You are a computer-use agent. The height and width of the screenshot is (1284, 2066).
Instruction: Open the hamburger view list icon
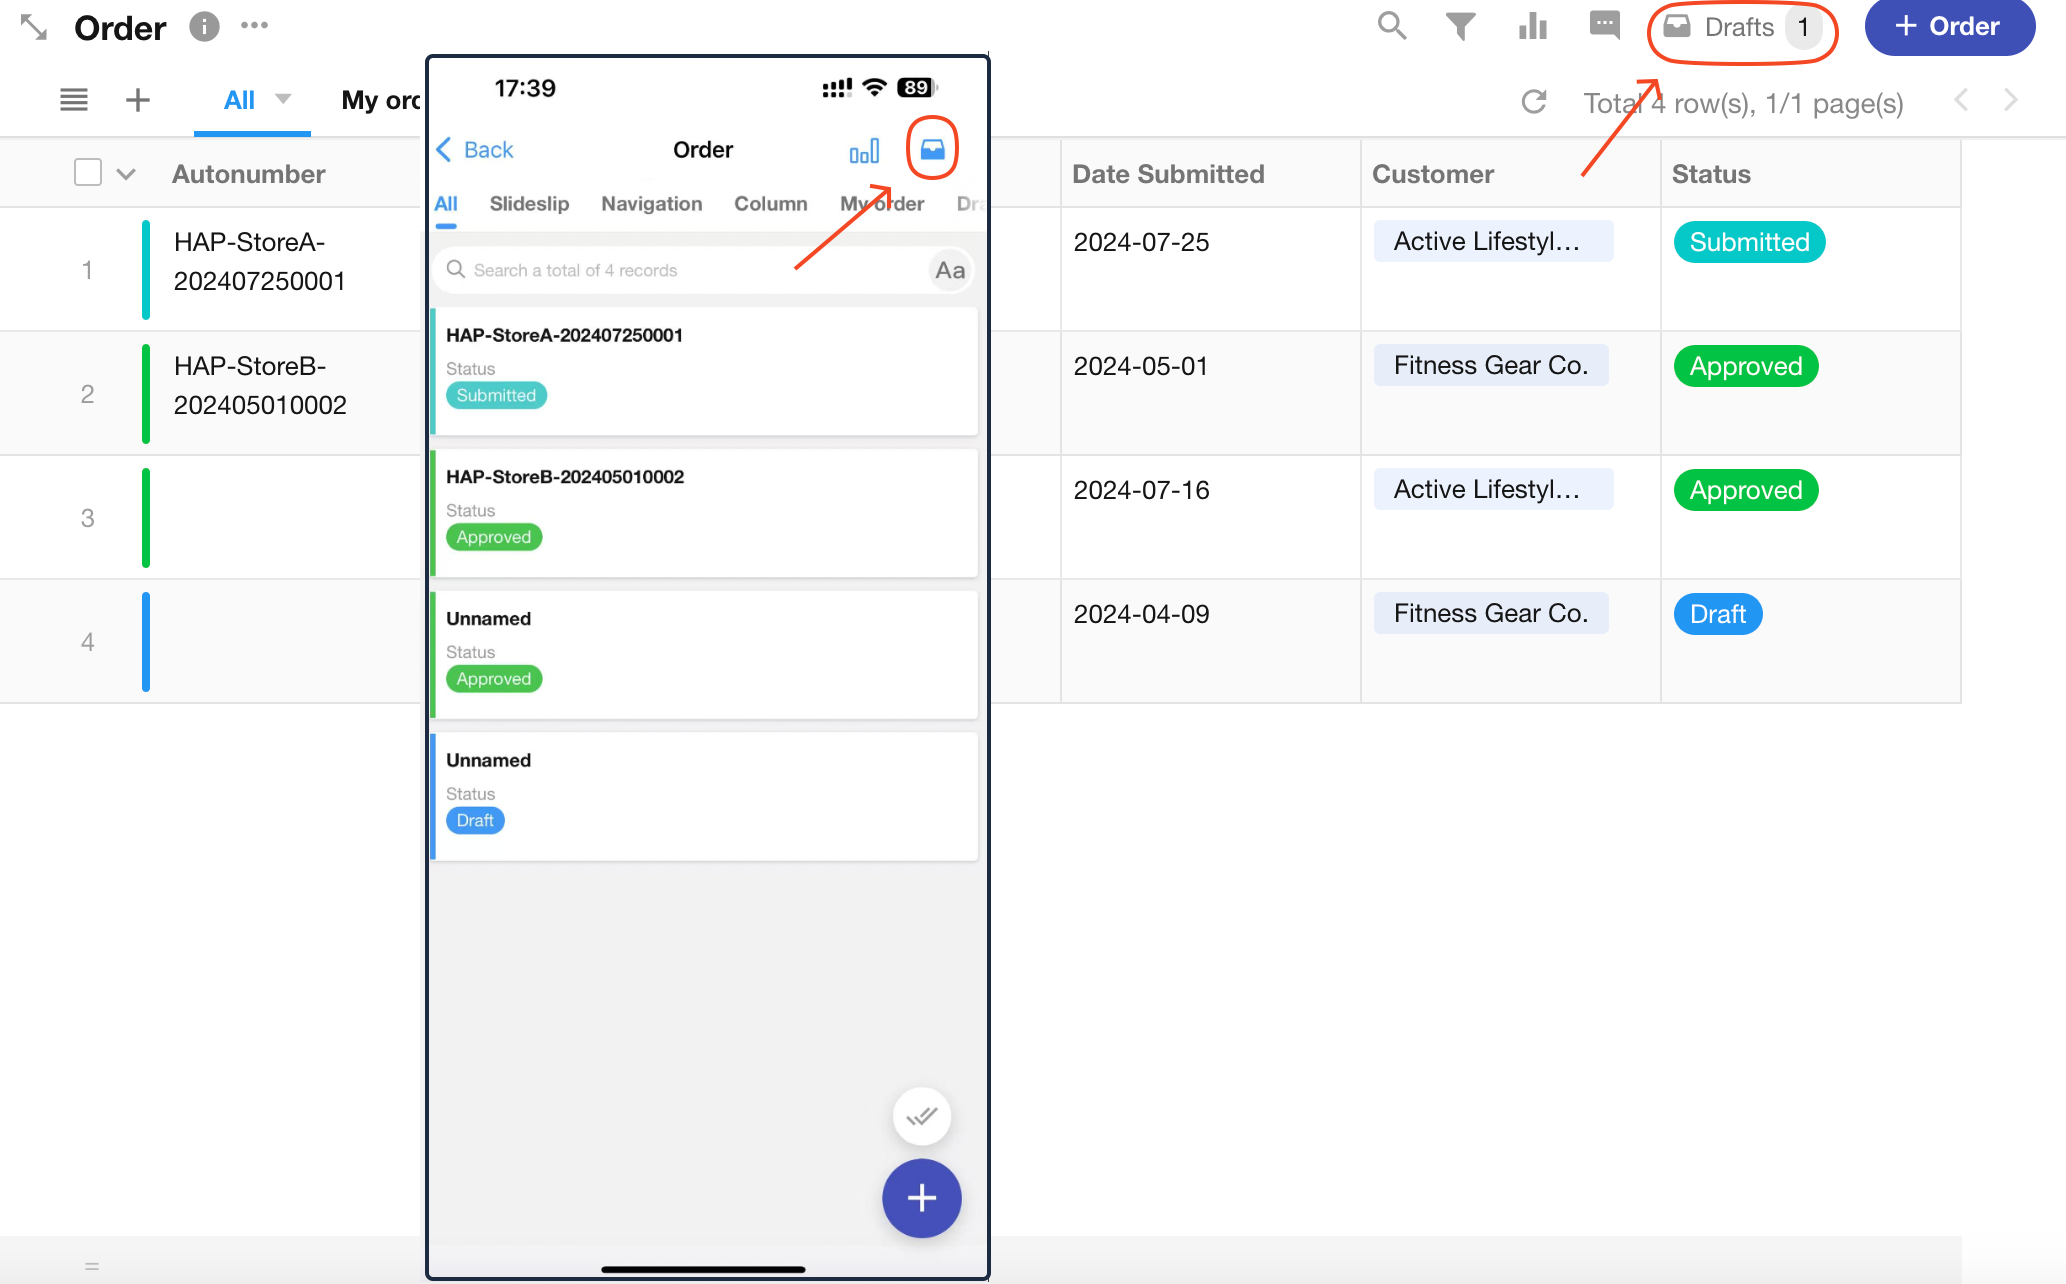[74, 100]
